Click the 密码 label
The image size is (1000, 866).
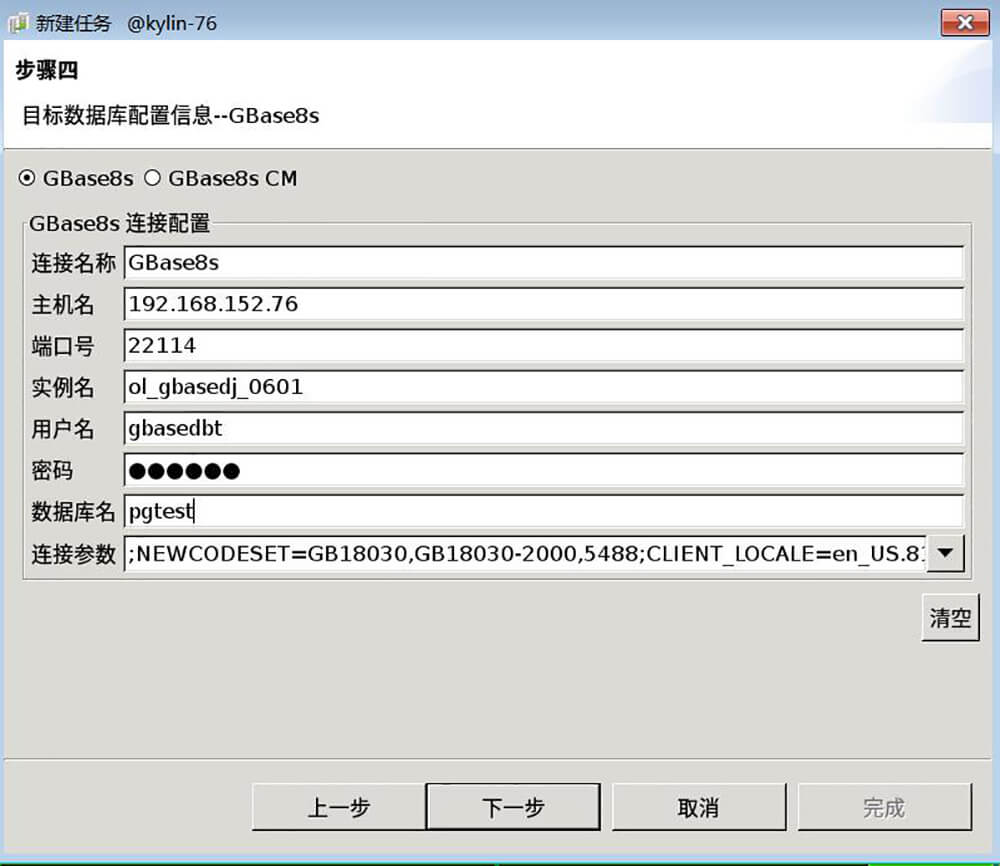52,471
